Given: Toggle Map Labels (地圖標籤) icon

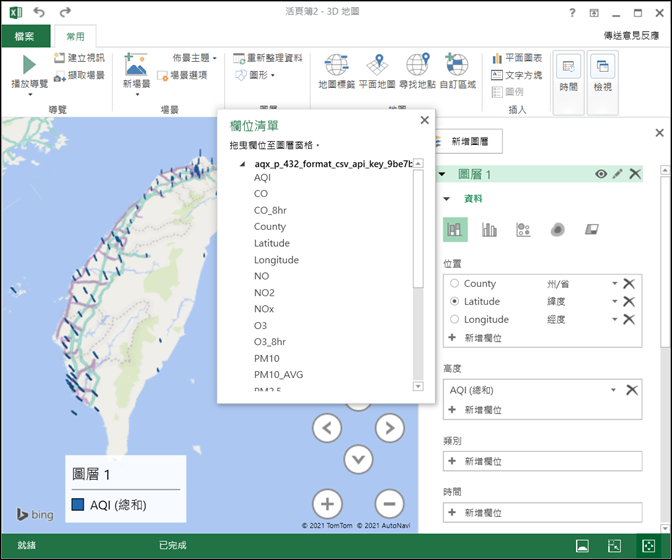Looking at the screenshot, I should pyautogui.click(x=336, y=64).
